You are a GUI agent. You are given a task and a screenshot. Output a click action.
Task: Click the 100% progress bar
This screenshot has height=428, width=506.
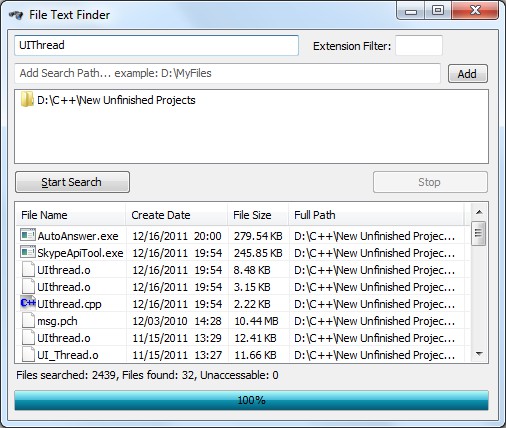coord(251,400)
